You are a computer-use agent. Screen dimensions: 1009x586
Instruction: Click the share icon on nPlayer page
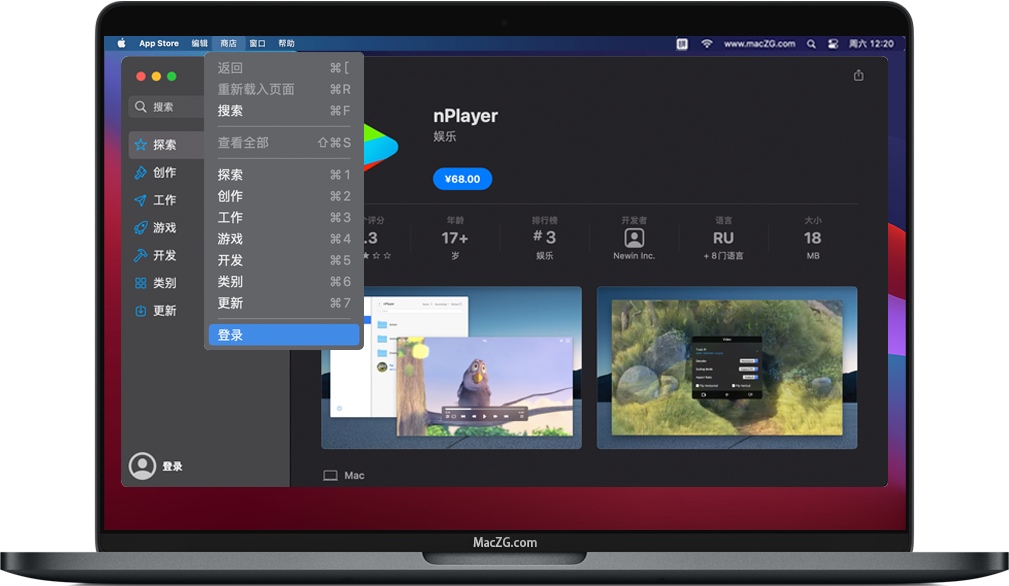coord(858,74)
